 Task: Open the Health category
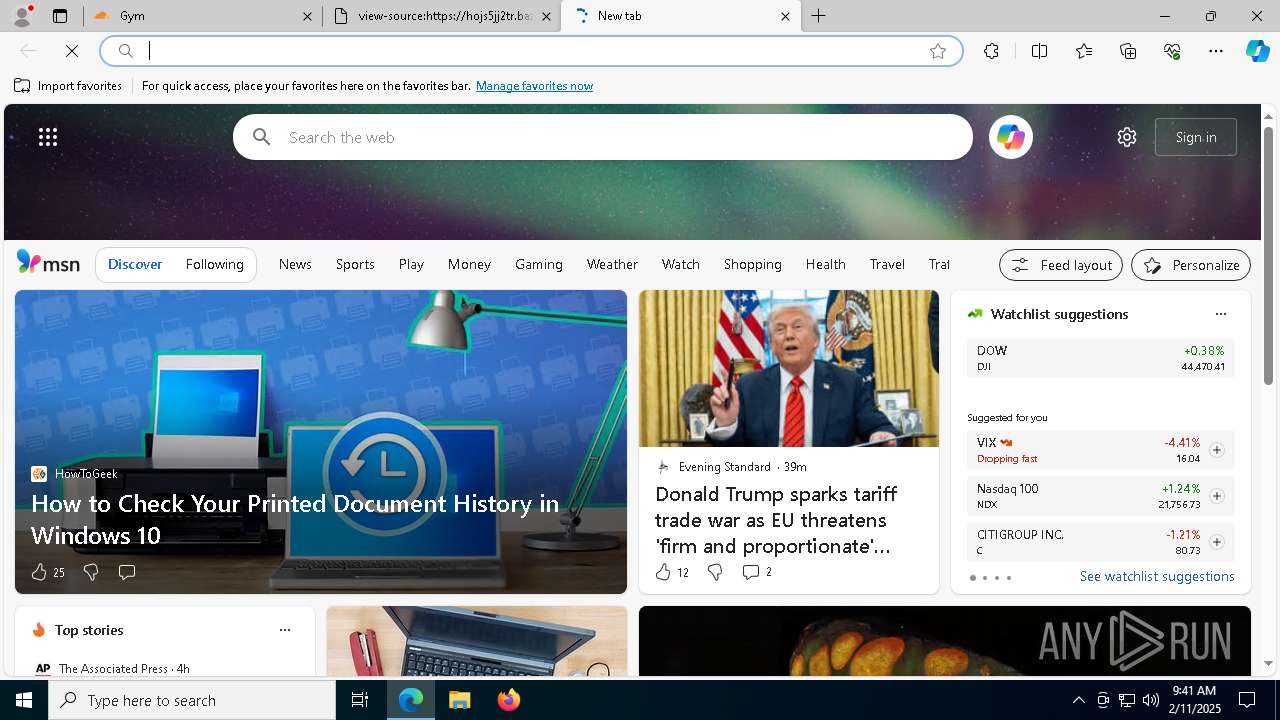(825, 264)
